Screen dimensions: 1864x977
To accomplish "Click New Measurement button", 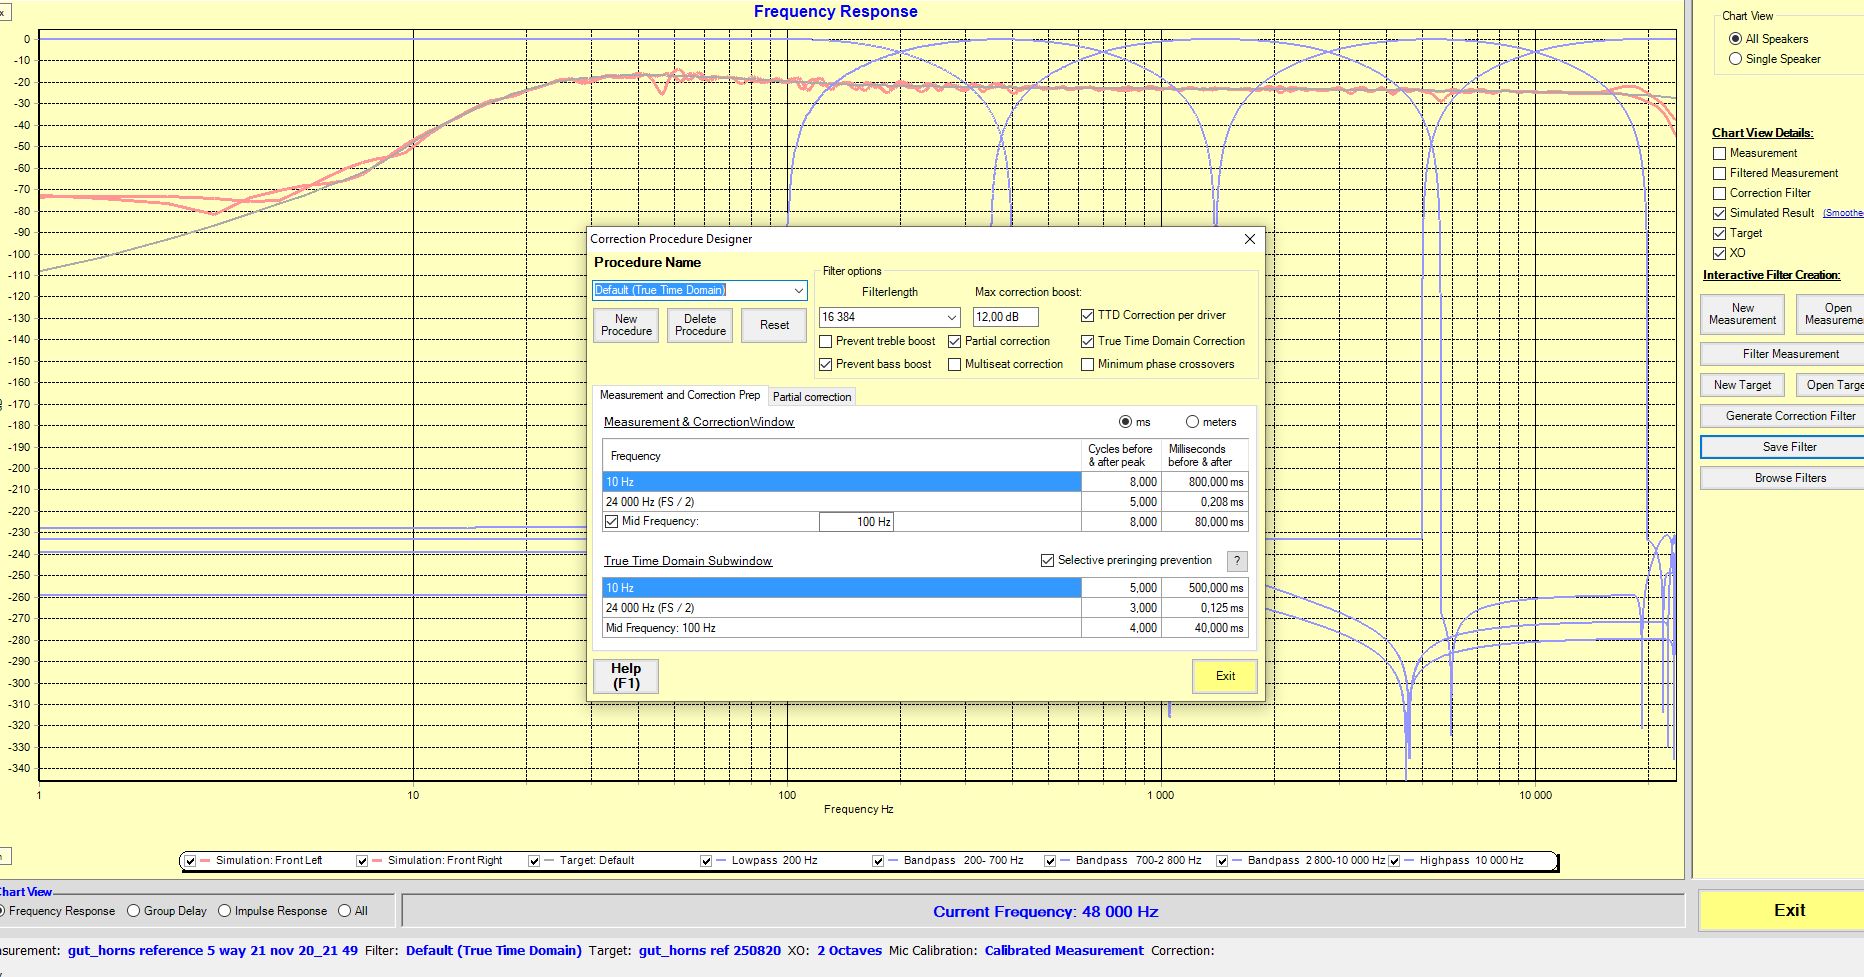I will [1742, 314].
